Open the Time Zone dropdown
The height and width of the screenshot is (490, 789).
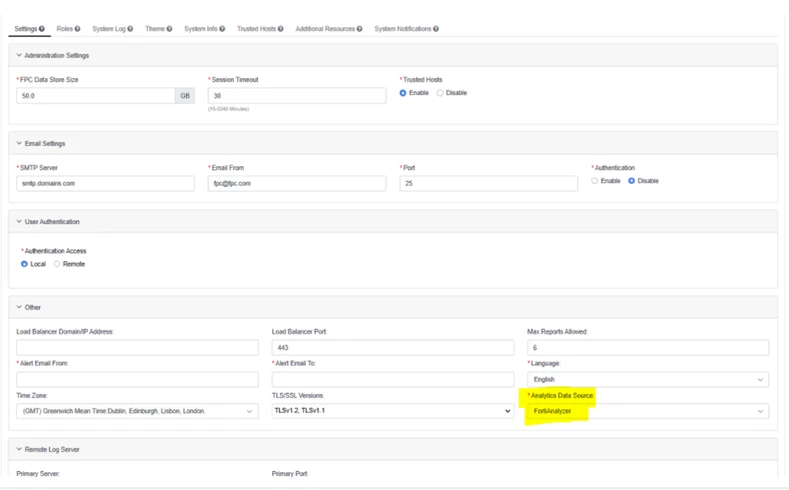(x=137, y=411)
